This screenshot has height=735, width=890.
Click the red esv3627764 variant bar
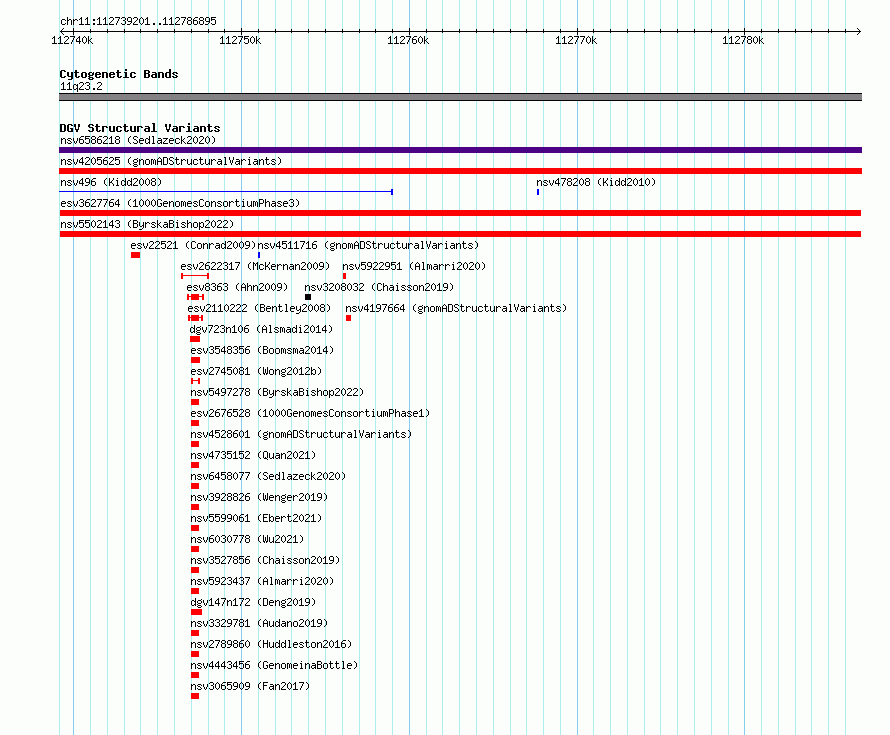point(460,213)
